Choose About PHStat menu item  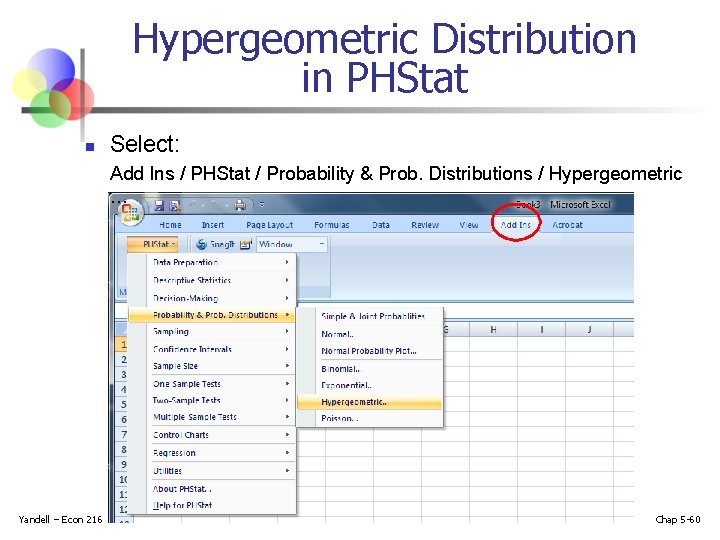(212, 489)
